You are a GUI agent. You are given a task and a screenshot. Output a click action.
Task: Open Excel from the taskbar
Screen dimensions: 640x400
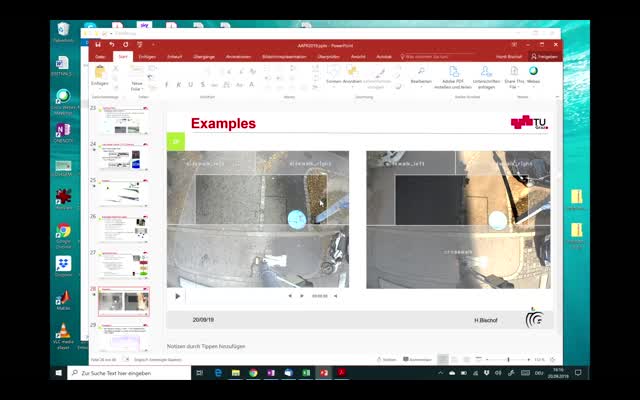(x=306, y=373)
